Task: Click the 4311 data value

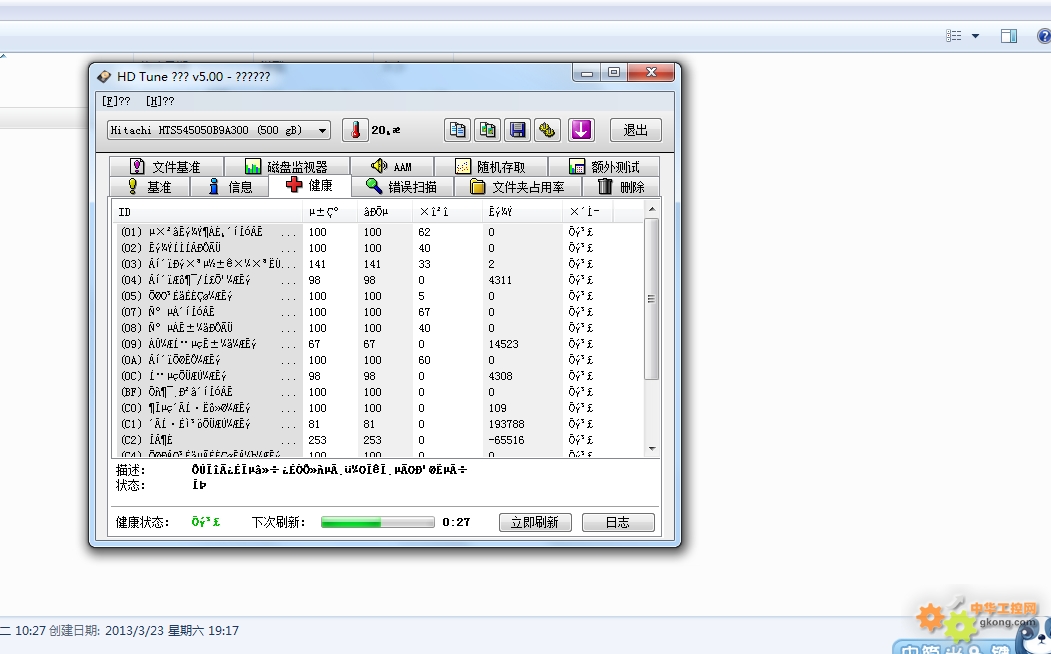Action: click(500, 280)
